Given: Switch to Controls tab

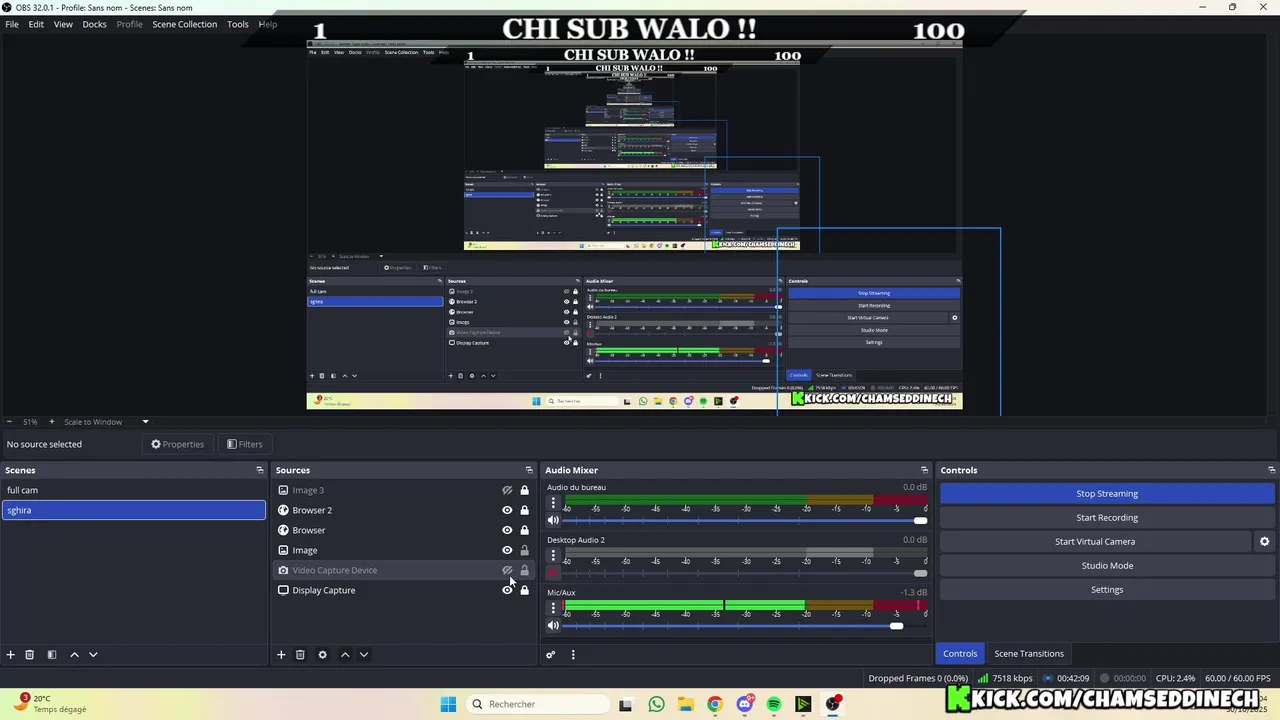Looking at the screenshot, I should (x=960, y=654).
